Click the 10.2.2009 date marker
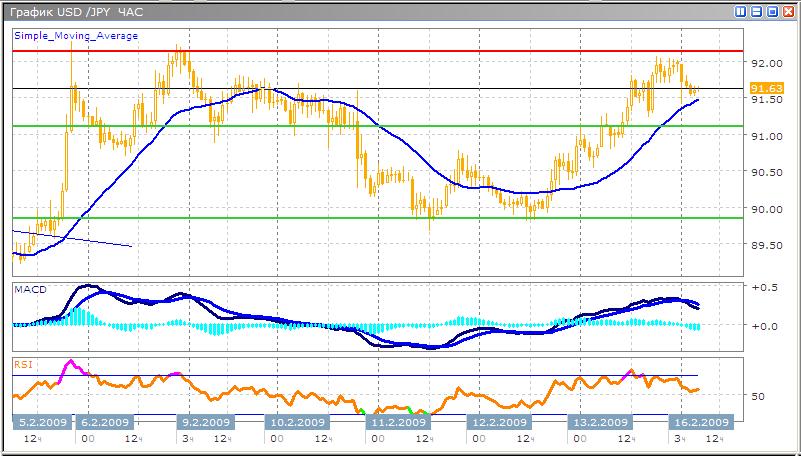The image size is (801, 456). [298, 422]
